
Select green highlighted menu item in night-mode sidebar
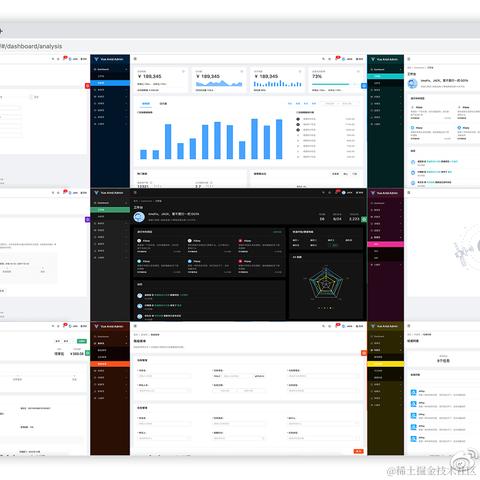110,210
